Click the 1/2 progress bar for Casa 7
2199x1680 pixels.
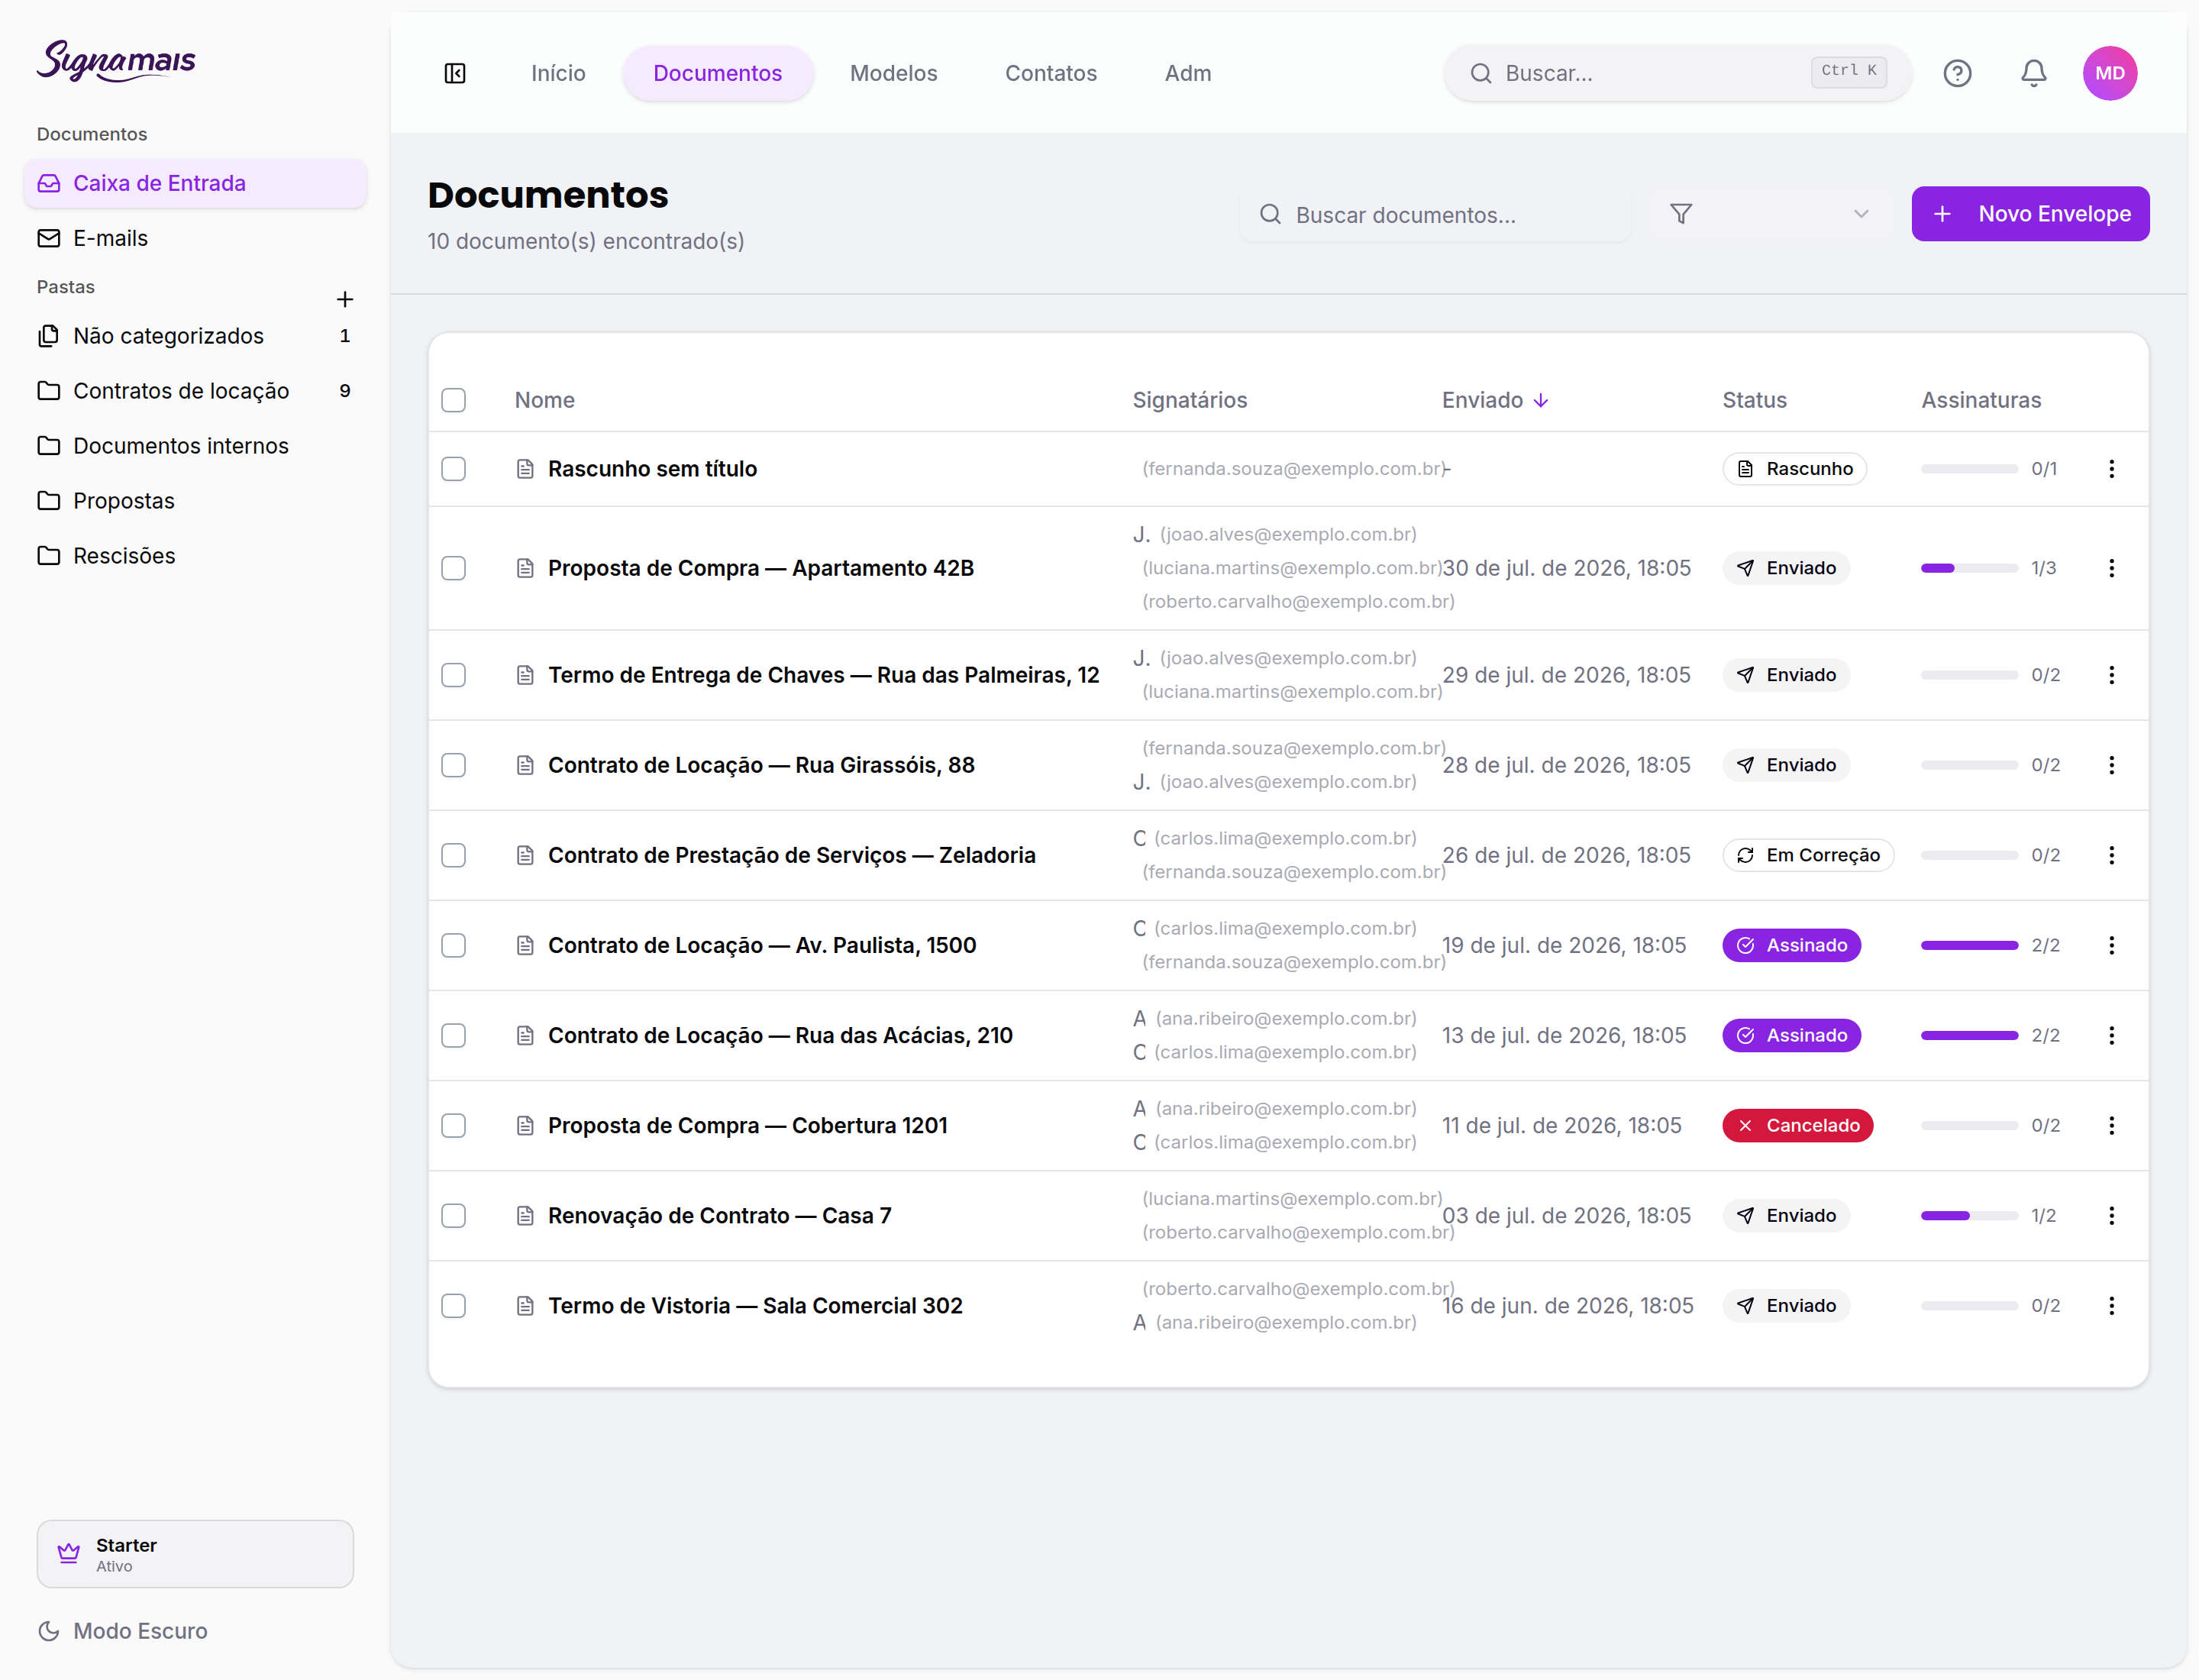(x=1969, y=1215)
